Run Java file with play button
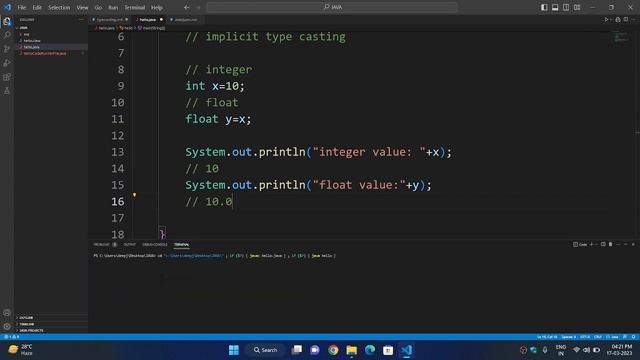The height and width of the screenshot is (360, 640). point(607,20)
